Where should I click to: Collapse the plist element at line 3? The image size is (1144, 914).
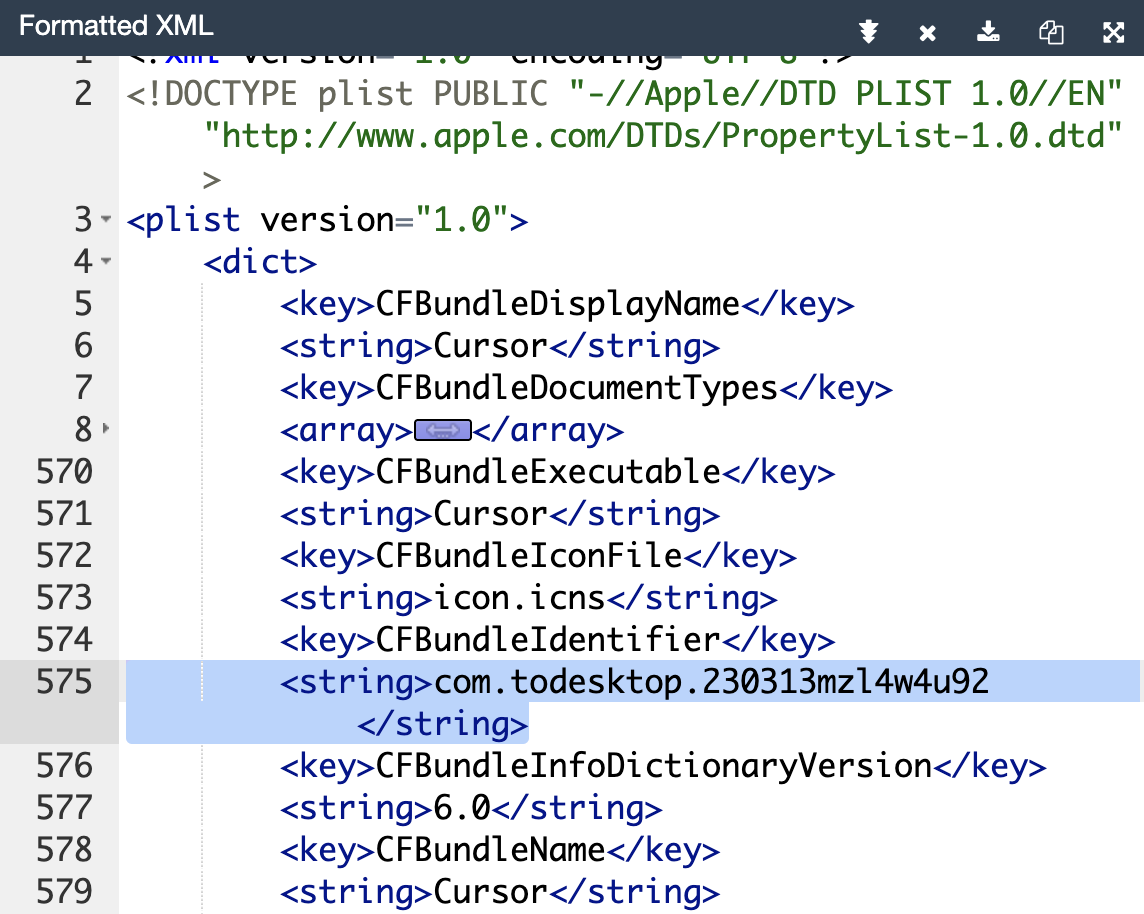pos(106,219)
